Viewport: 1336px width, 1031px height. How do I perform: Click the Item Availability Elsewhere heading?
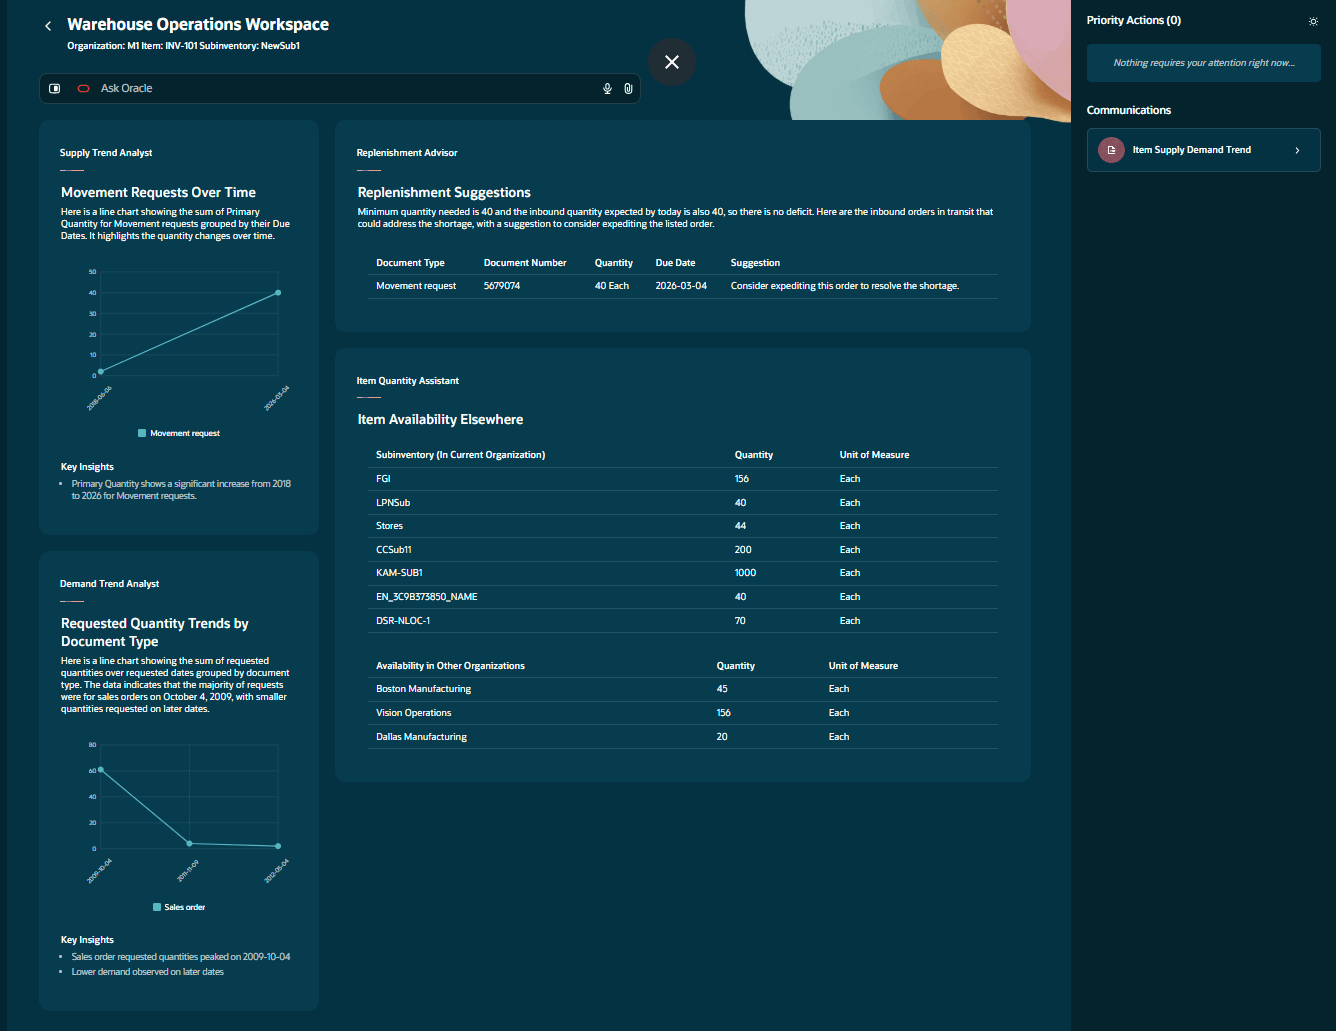click(x=441, y=420)
